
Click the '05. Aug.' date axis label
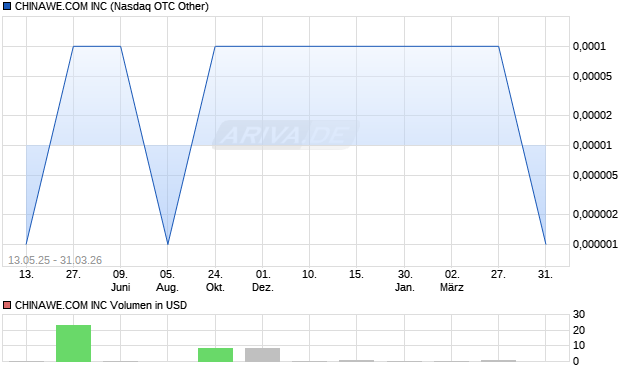[x=167, y=280]
